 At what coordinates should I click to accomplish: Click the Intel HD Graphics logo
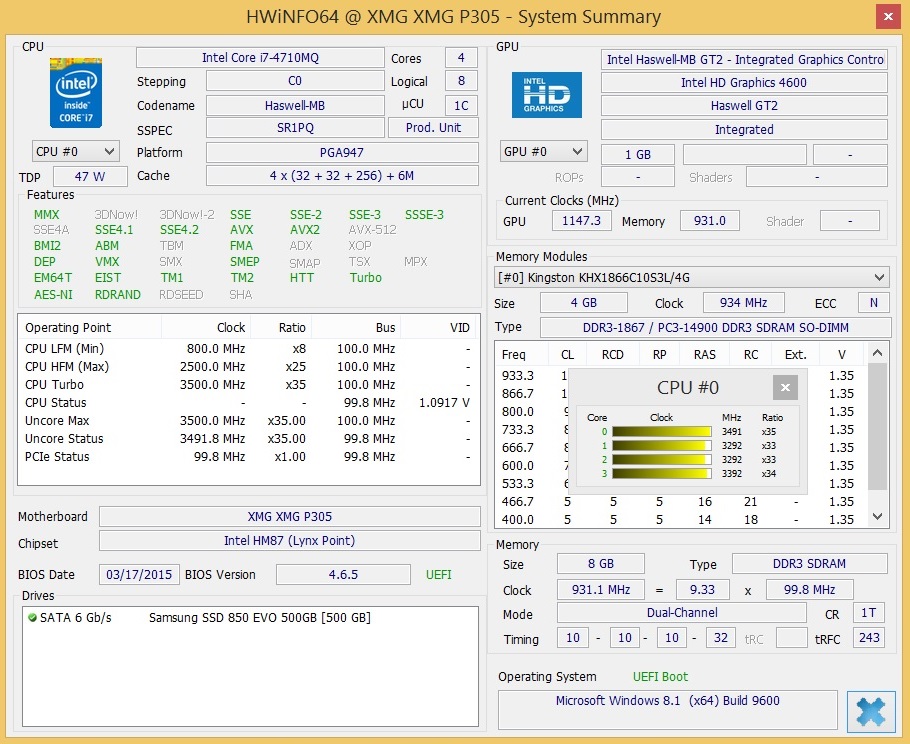[x=547, y=95]
